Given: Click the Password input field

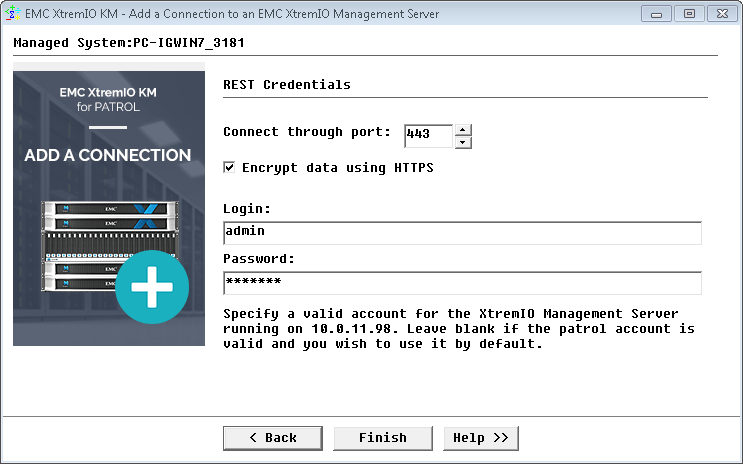Looking at the screenshot, I should click(x=462, y=283).
